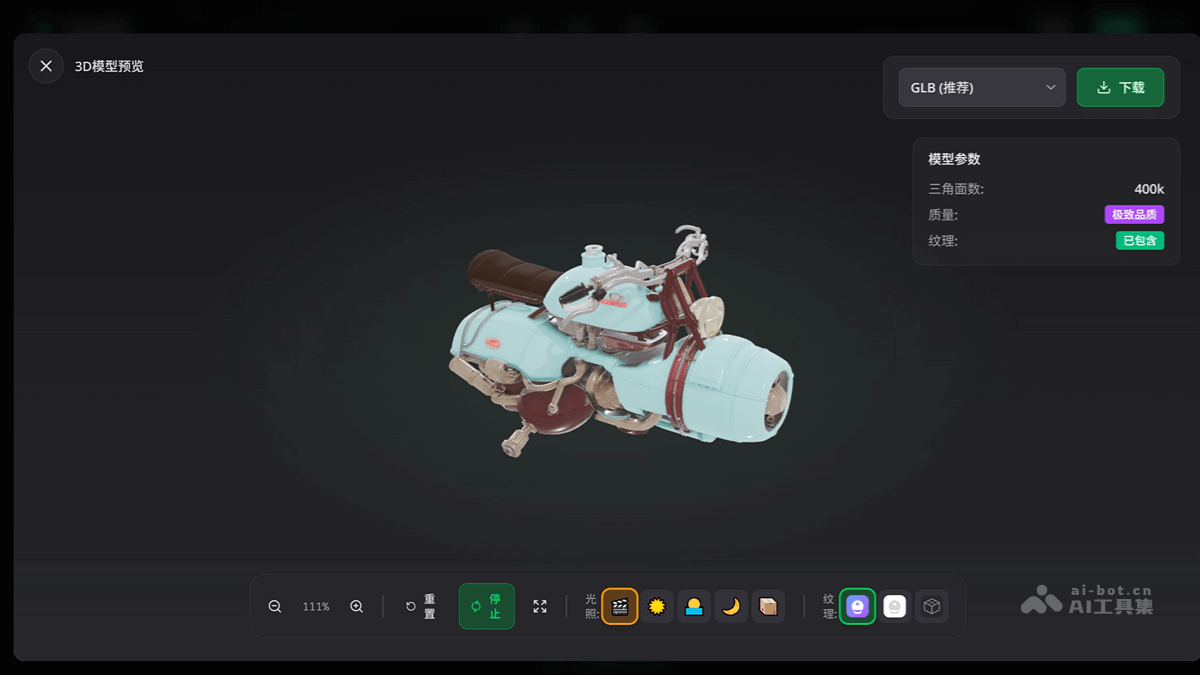Click the 111% zoom level readout
This screenshot has width=1200, height=675.
click(316, 607)
